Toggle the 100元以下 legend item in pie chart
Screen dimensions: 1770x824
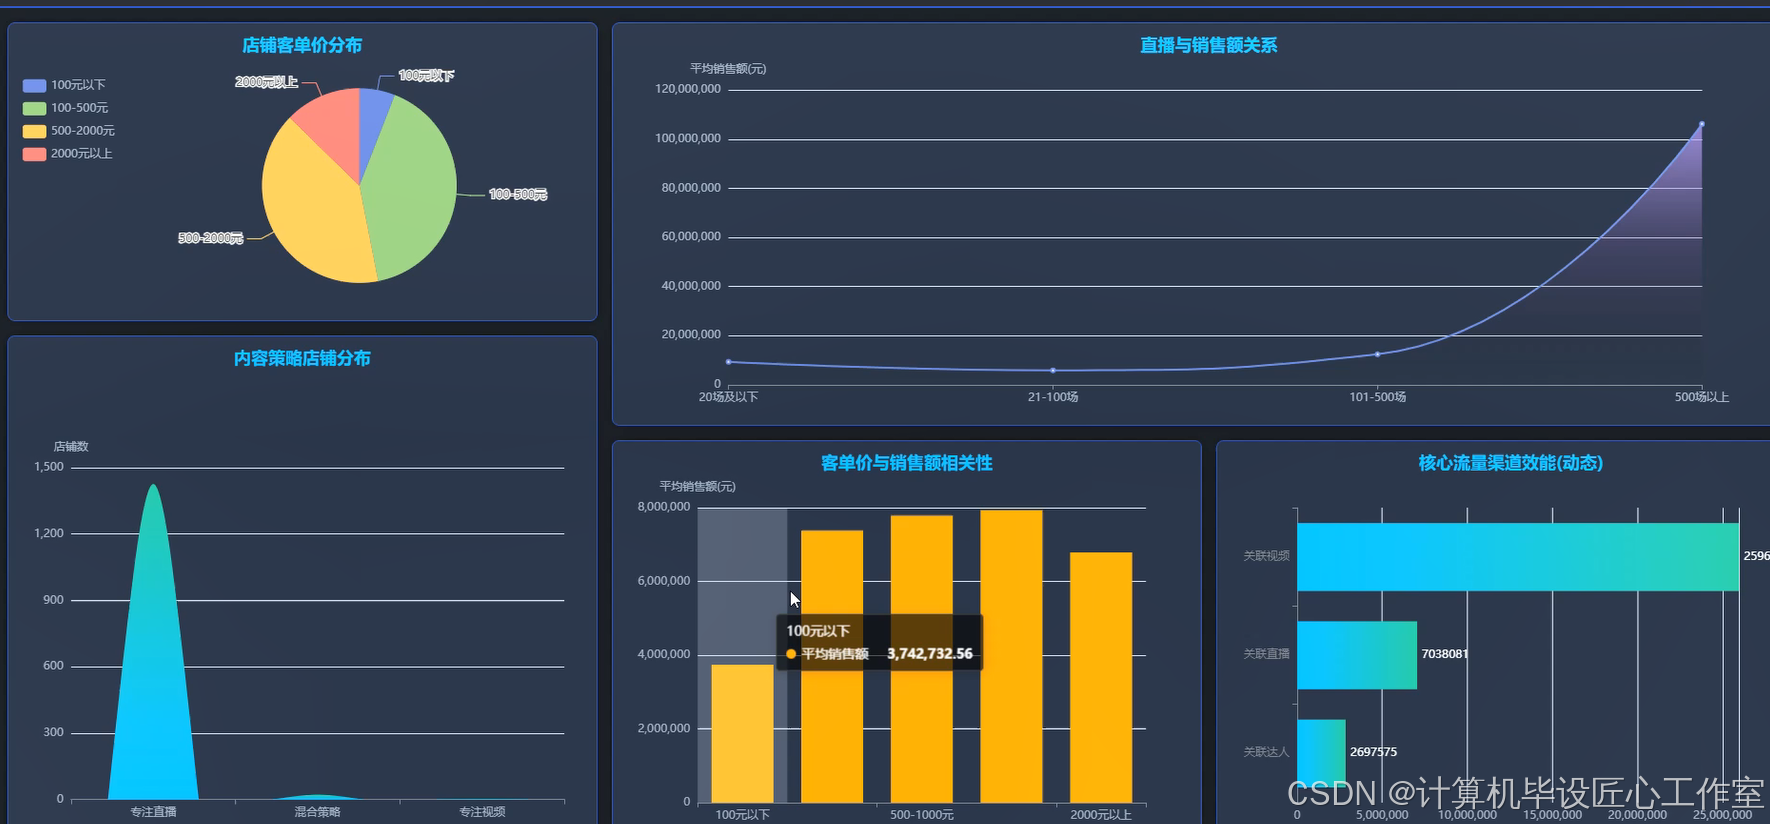[64, 85]
